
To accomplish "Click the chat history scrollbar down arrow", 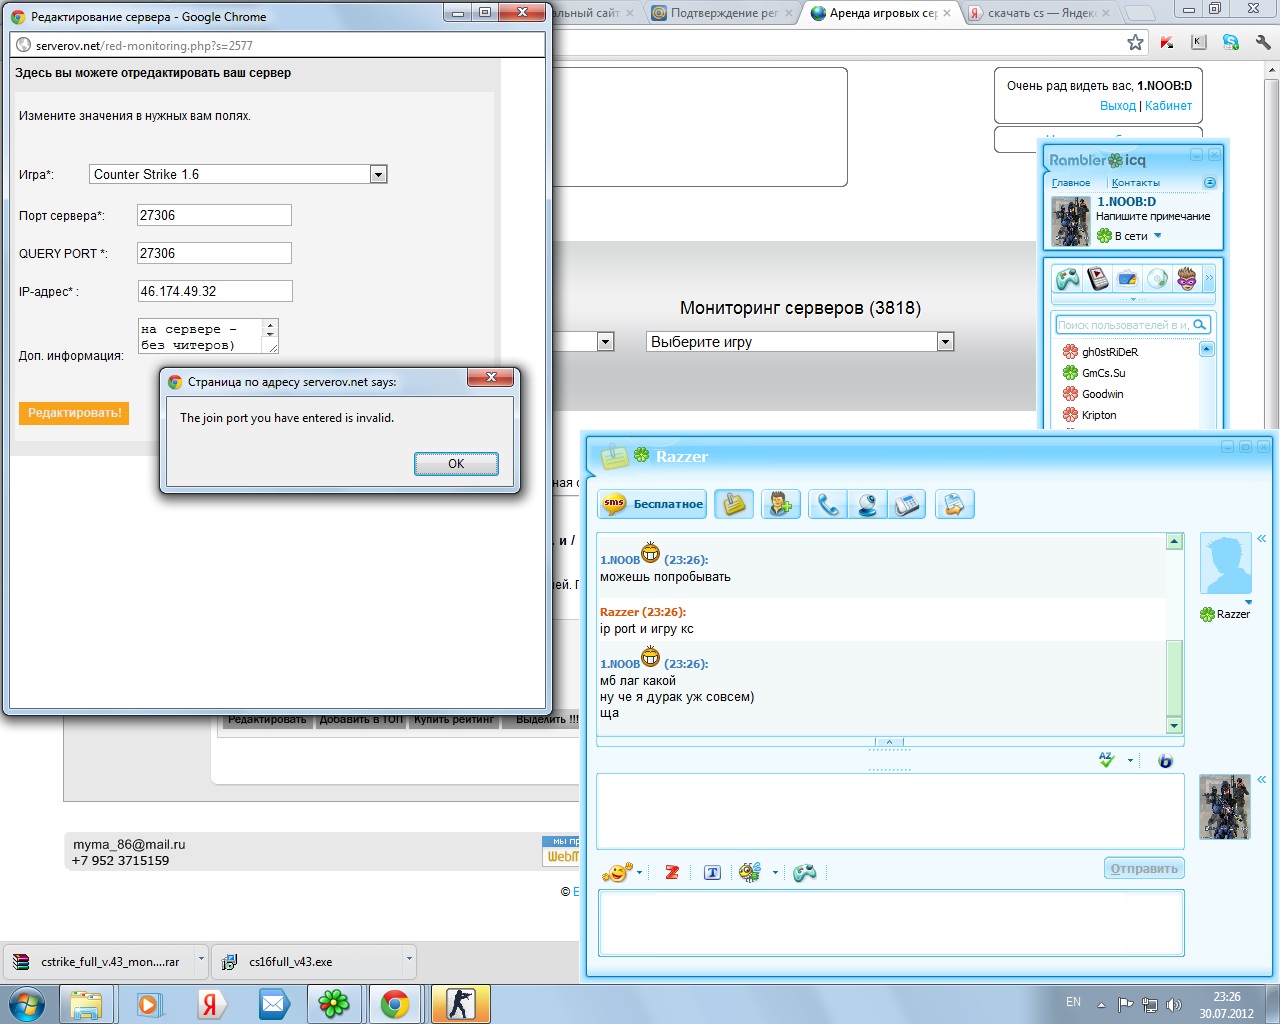I will coord(1175,725).
